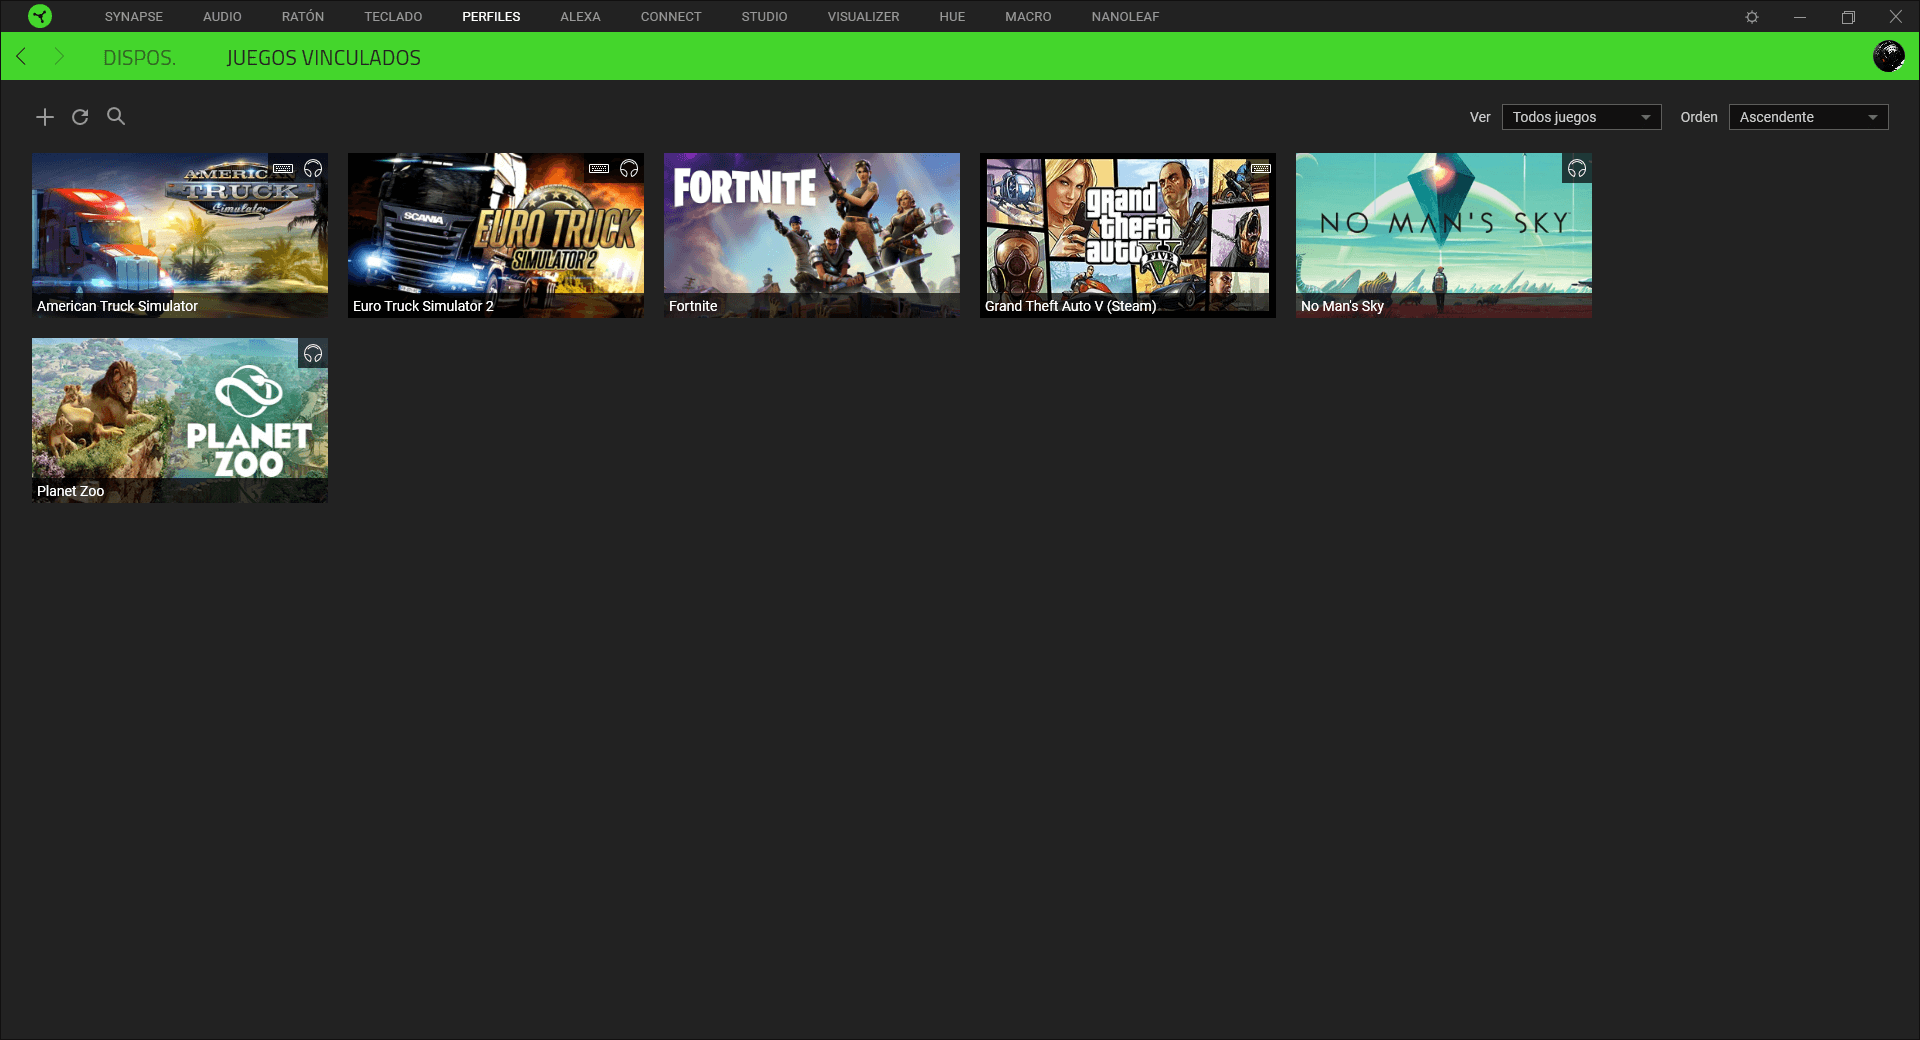
Task: Open the NANOLEAF tab
Action: pyautogui.click(x=1125, y=17)
